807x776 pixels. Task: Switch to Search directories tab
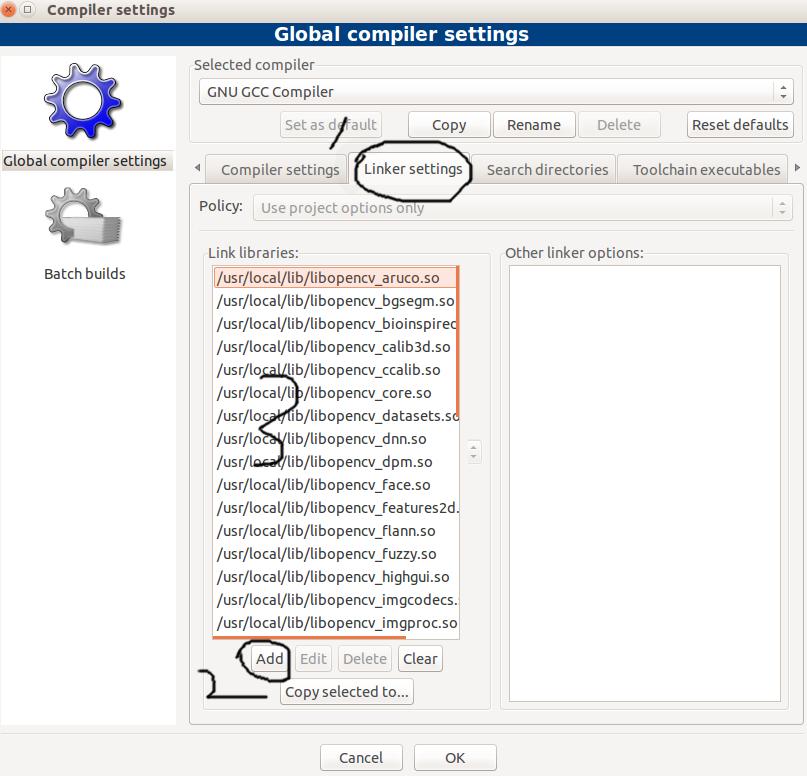coord(547,170)
